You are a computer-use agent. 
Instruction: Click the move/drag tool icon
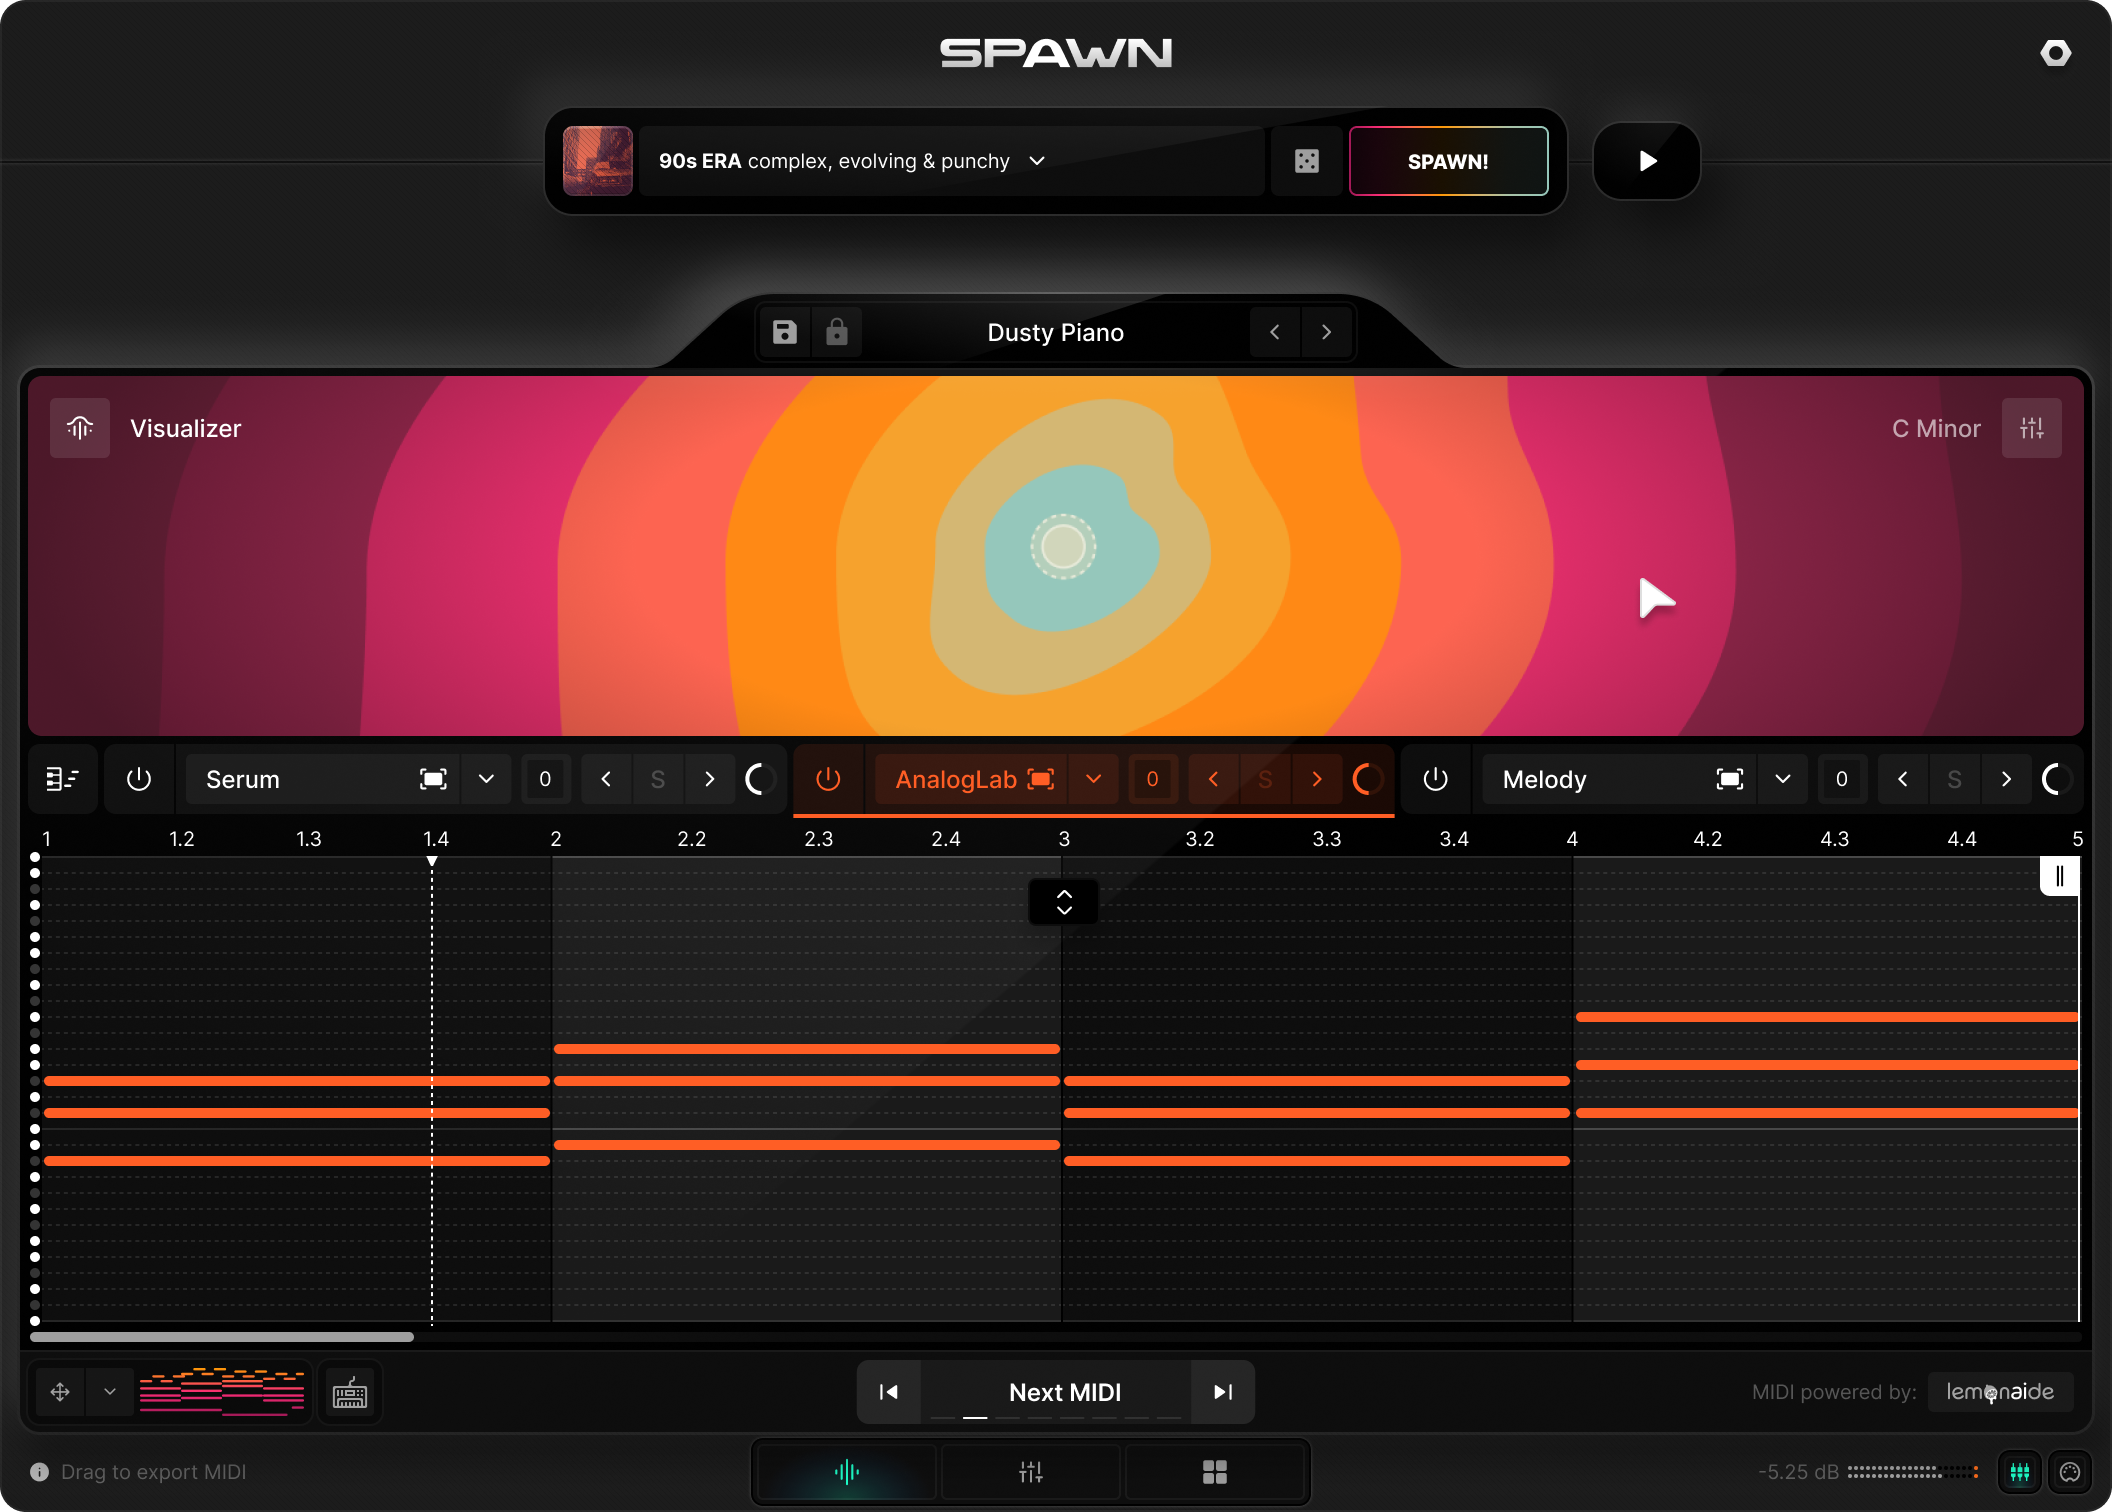coord(60,1392)
